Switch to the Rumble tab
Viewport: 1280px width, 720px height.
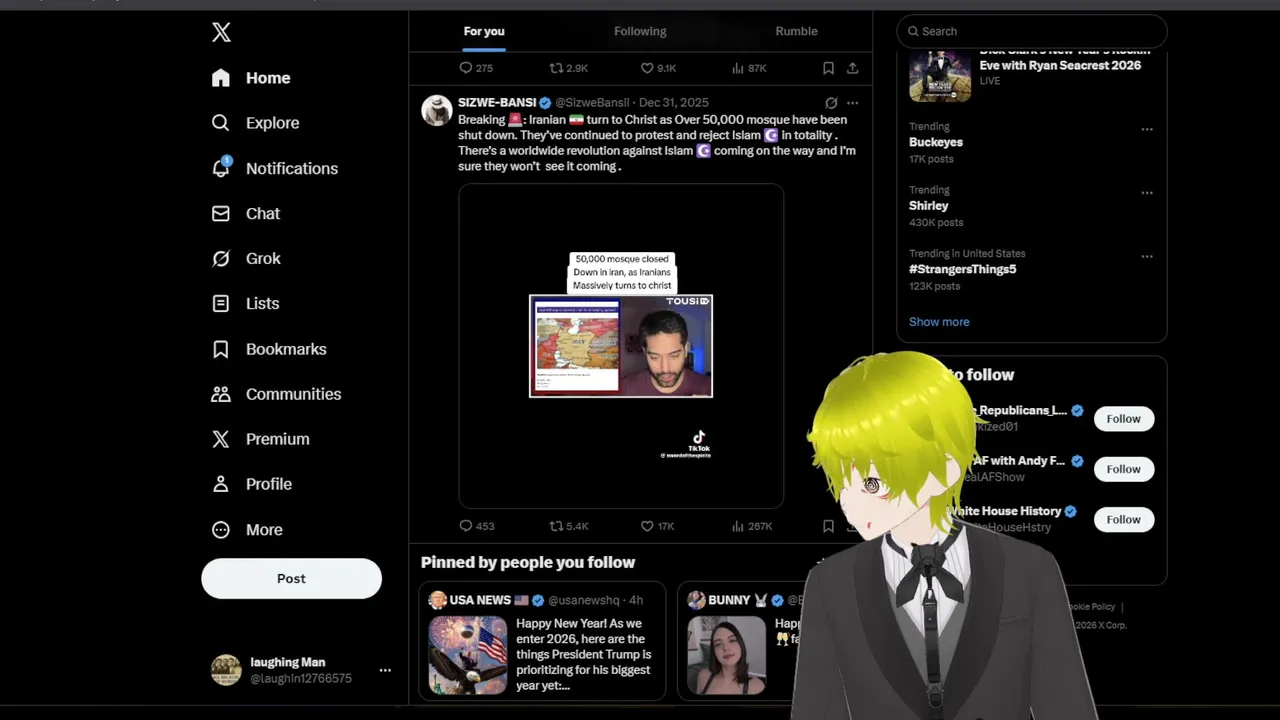tap(796, 31)
